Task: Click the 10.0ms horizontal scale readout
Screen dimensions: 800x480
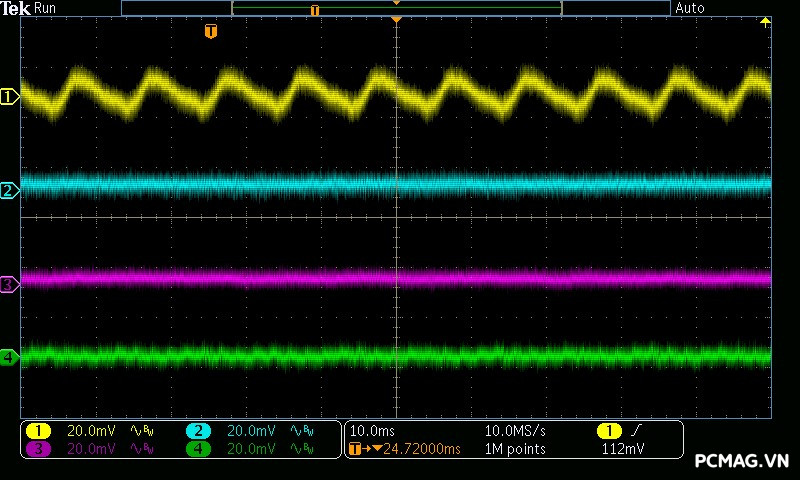Action: pos(371,431)
